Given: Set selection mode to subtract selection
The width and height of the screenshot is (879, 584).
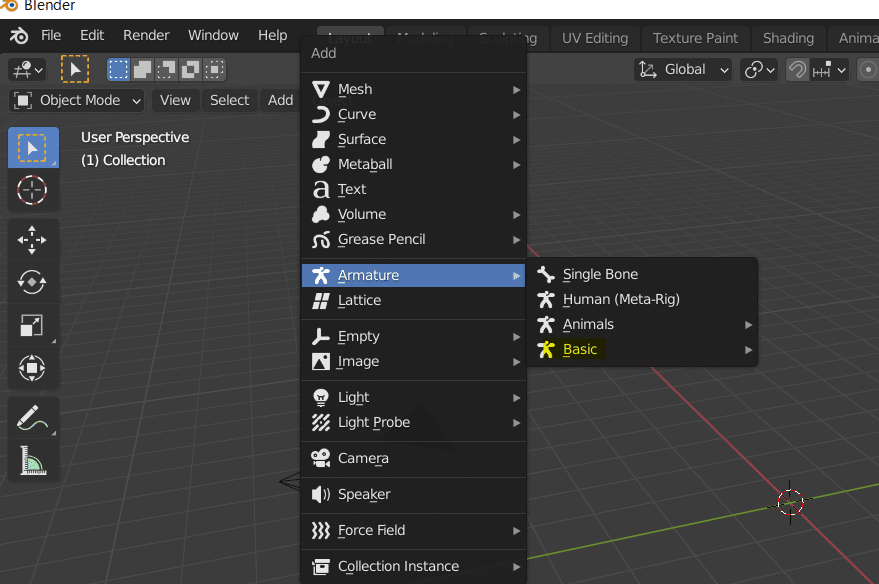Looking at the screenshot, I should tap(166, 69).
